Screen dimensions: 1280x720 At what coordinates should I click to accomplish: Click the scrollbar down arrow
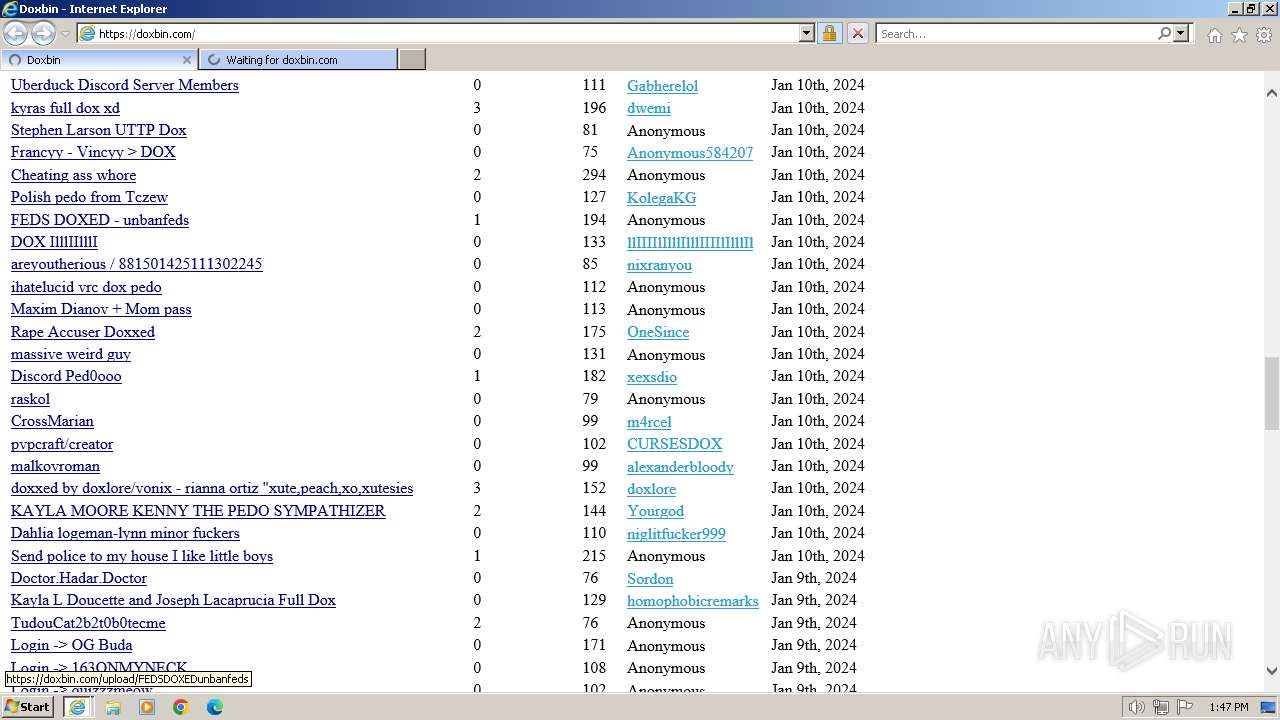(1271, 671)
